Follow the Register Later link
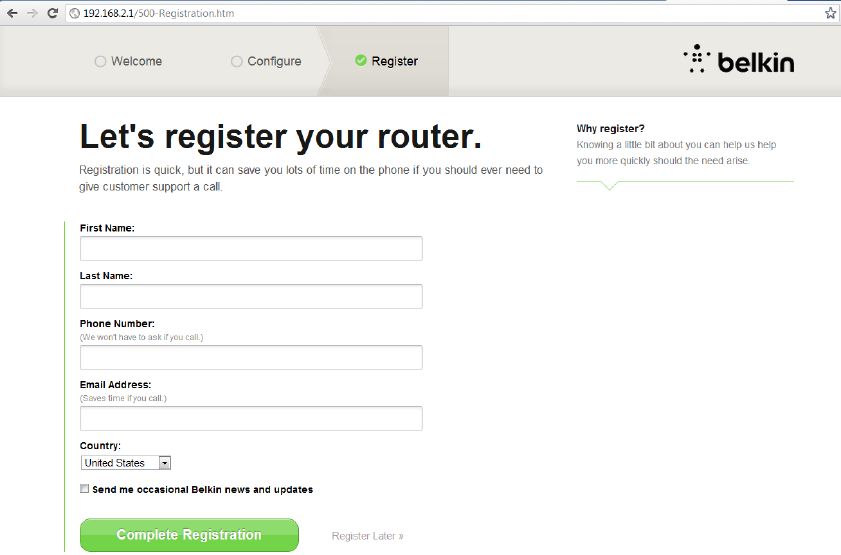Viewport: 841px width, 555px height. (x=367, y=536)
